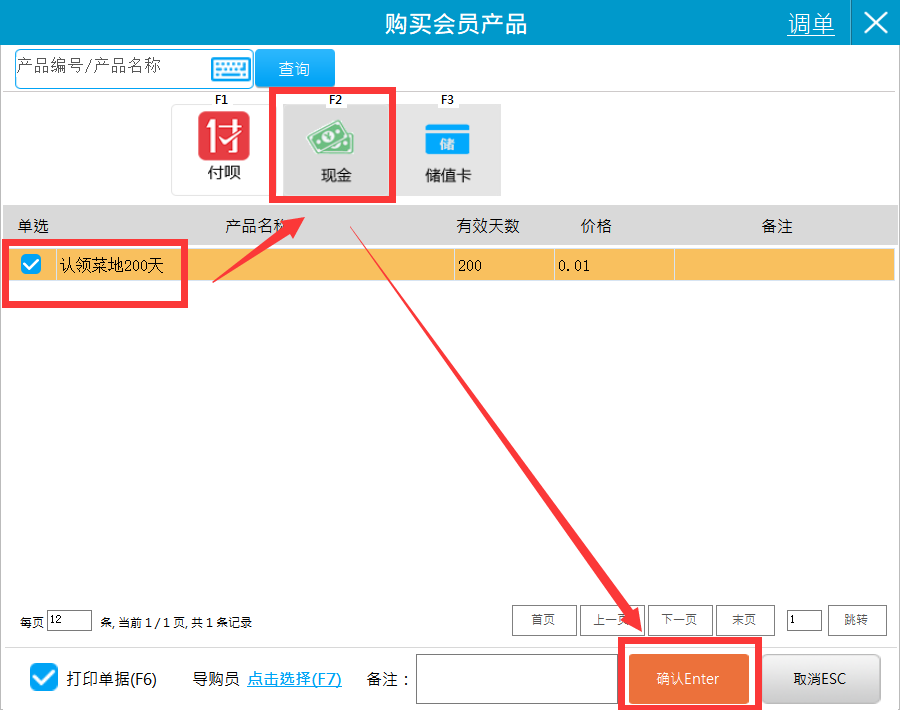Toggle the 打印单据(F6) checkbox
900x710 pixels.
pyautogui.click(x=44, y=678)
